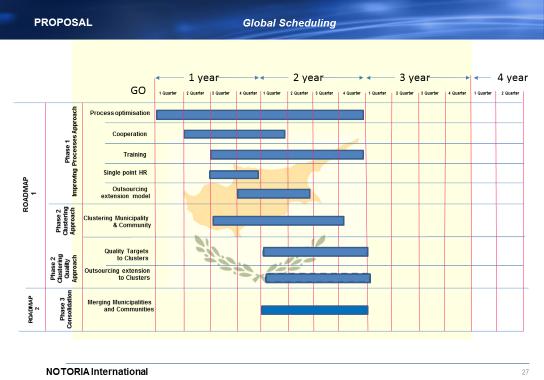Click the Cooperation Gantt bar

point(235,134)
